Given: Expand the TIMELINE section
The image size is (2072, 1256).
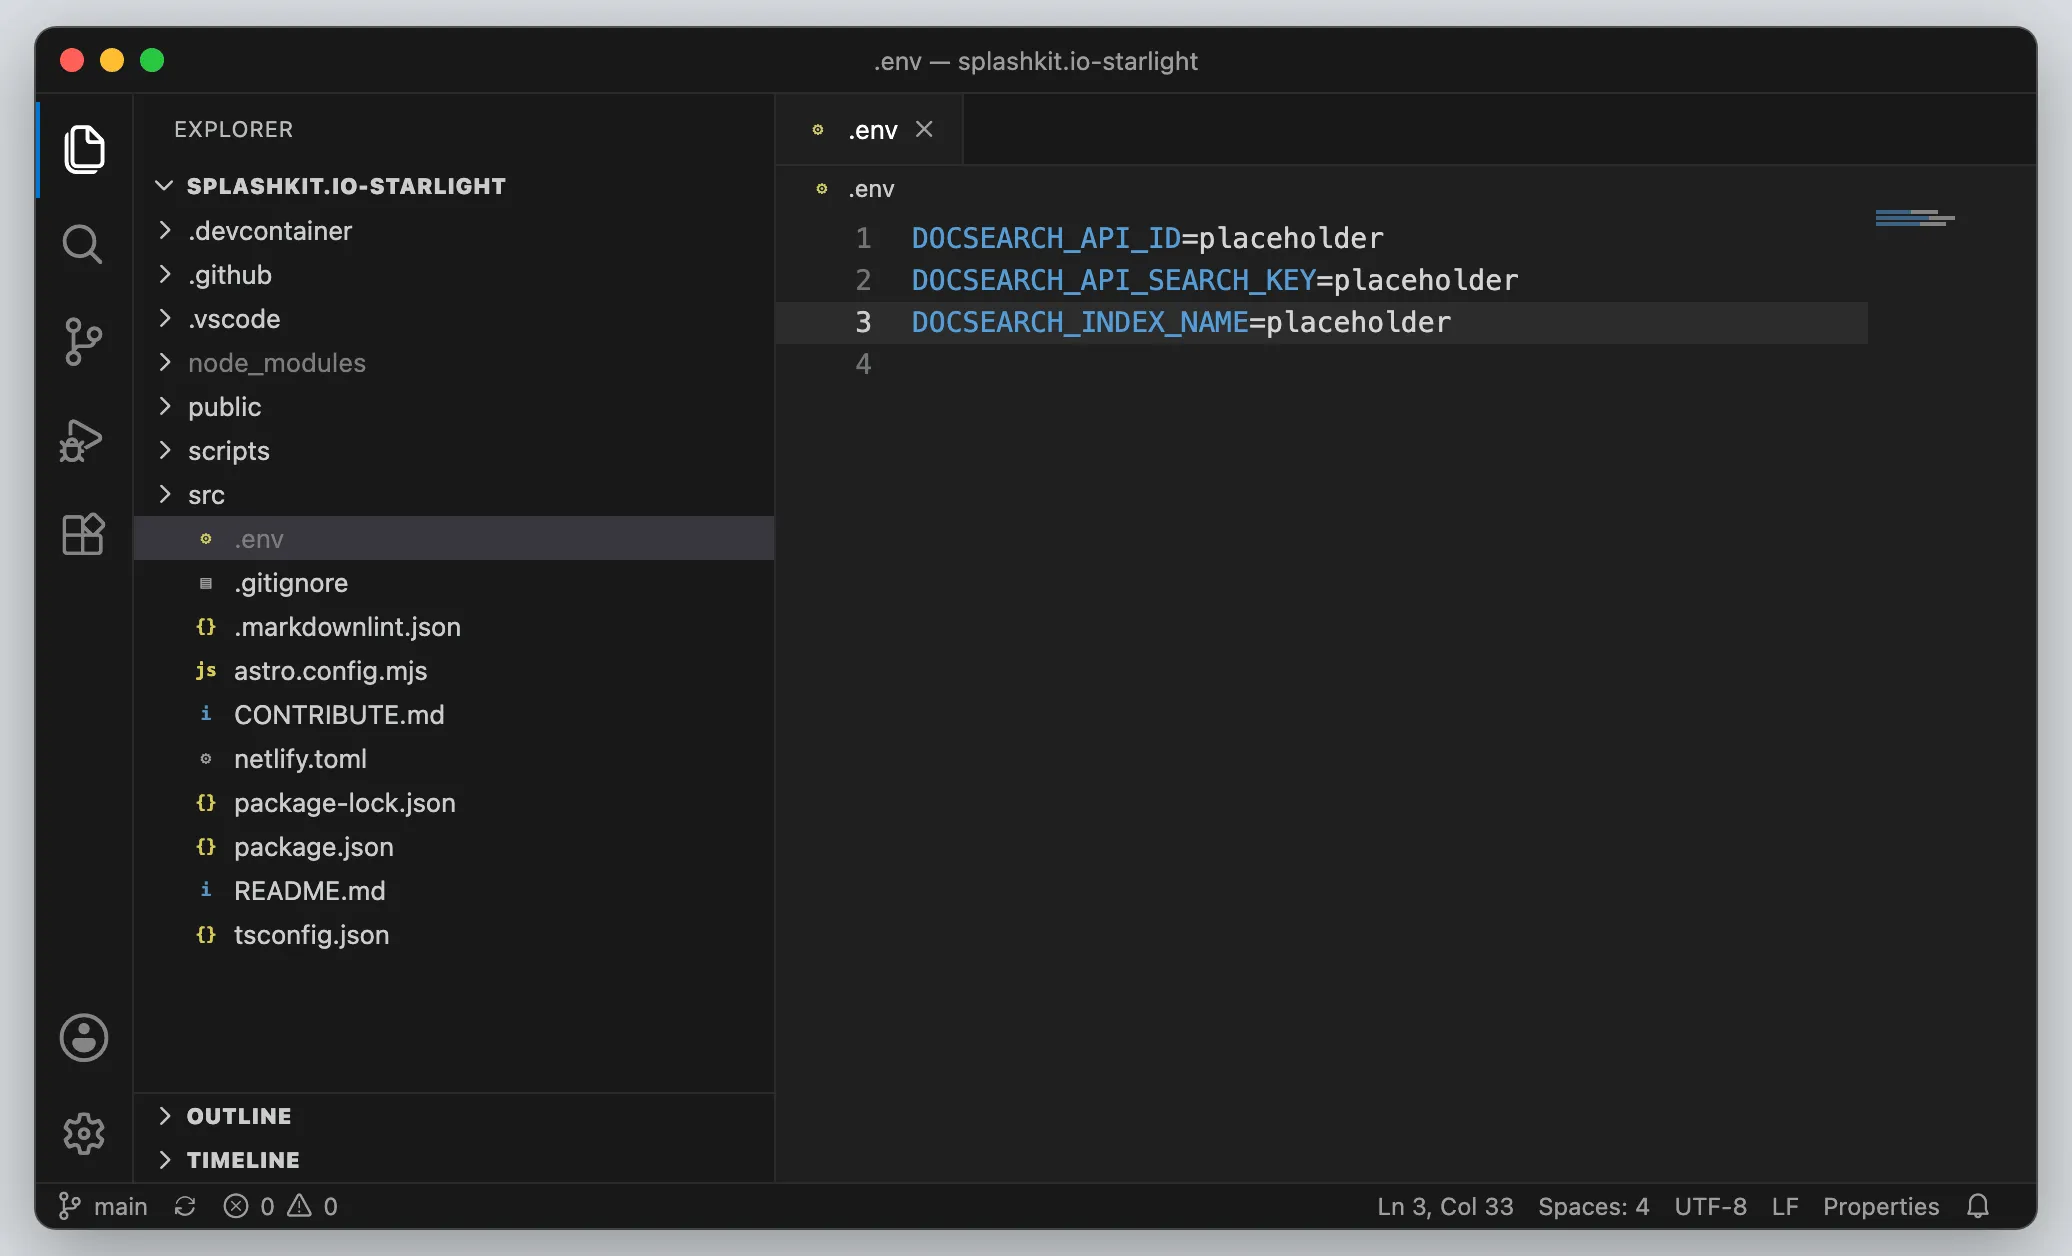Looking at the screenshot, I should tap(454, 1160).
